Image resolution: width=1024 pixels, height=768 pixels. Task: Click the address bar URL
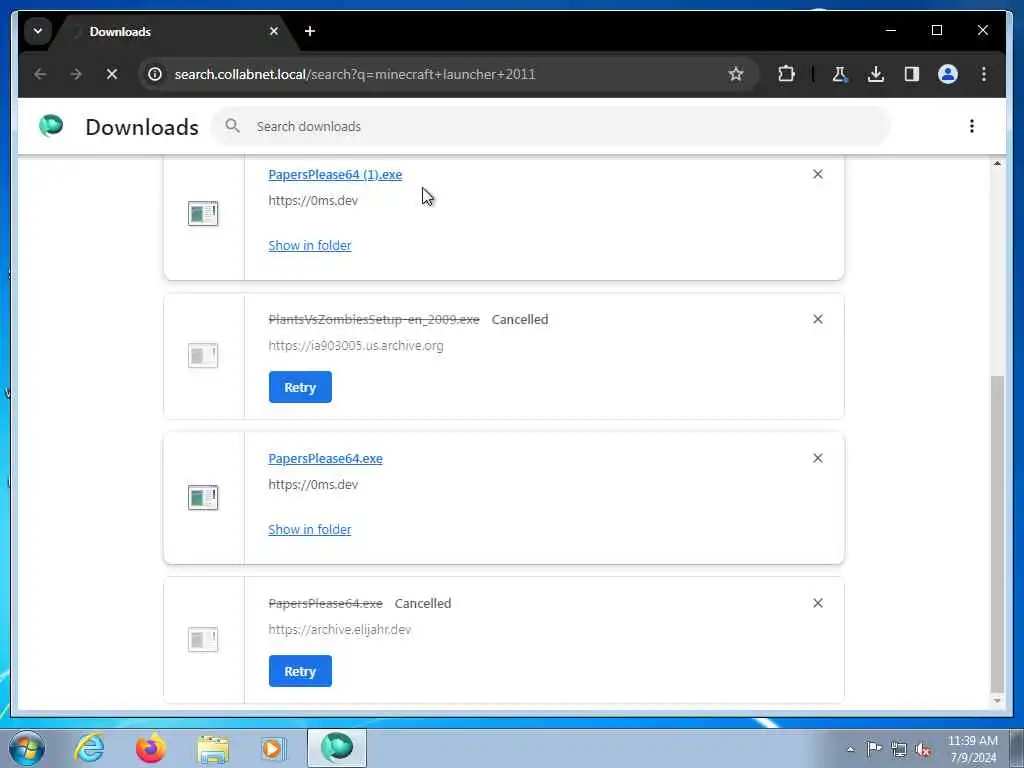(355, 74)
